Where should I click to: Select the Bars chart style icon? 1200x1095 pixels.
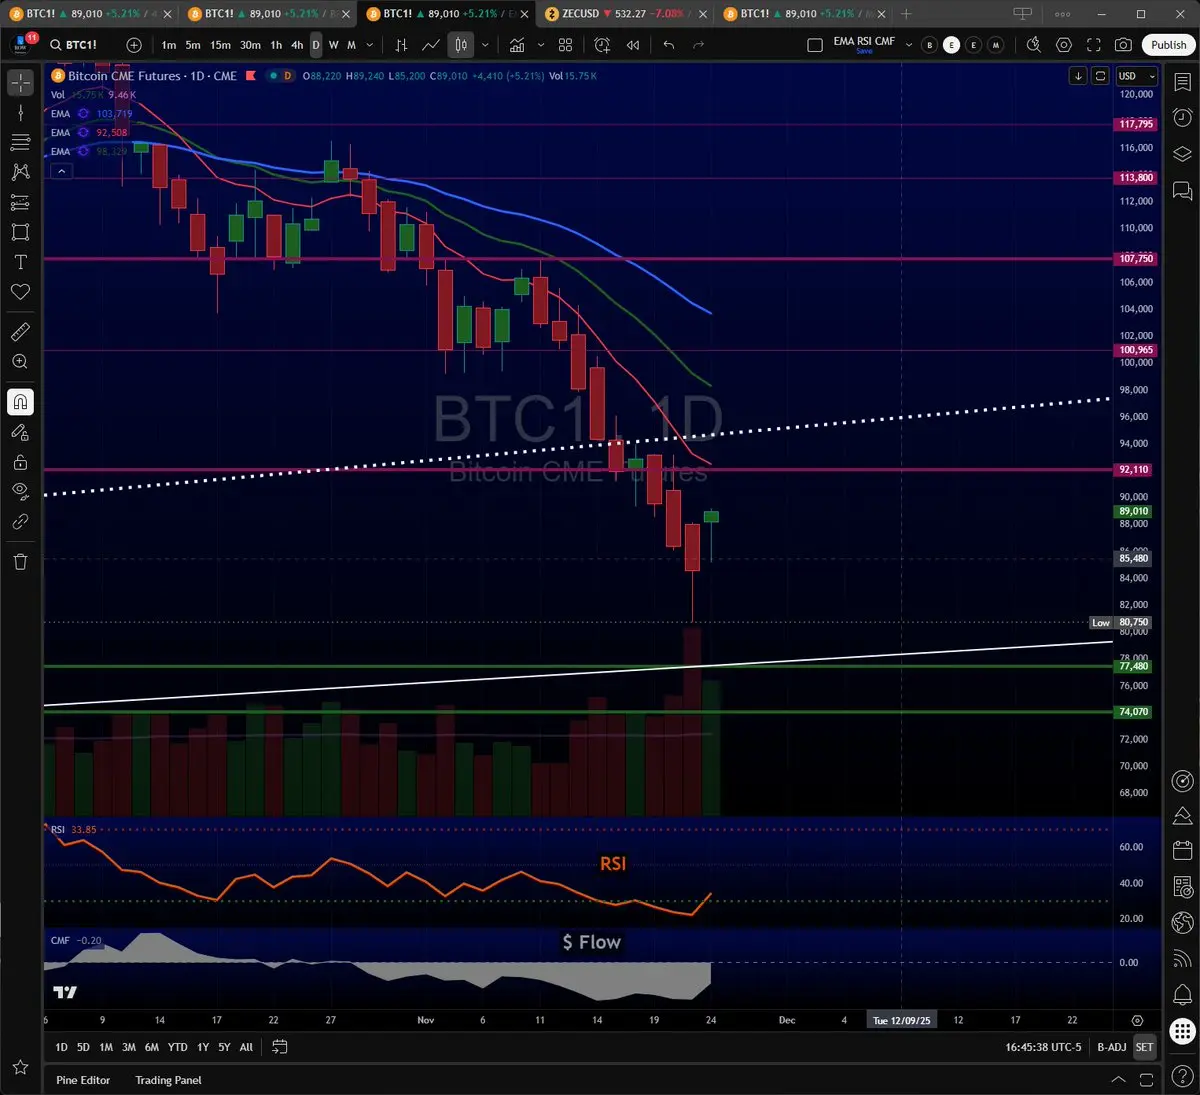[x=401, y=45]
